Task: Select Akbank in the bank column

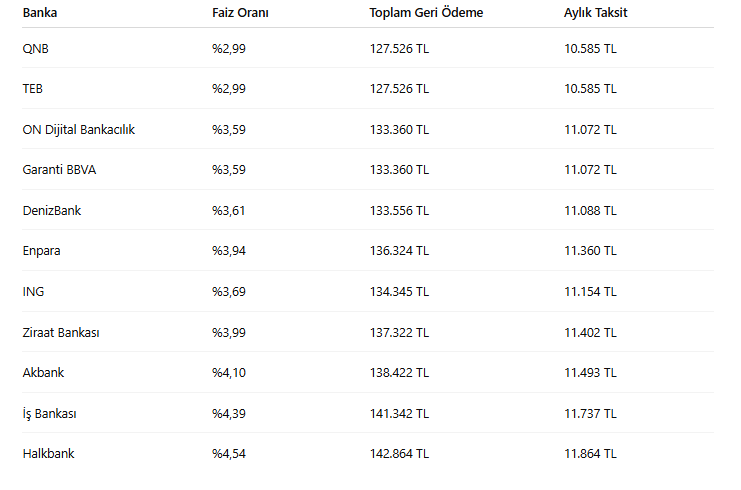Action: click(x=43, y=372)
